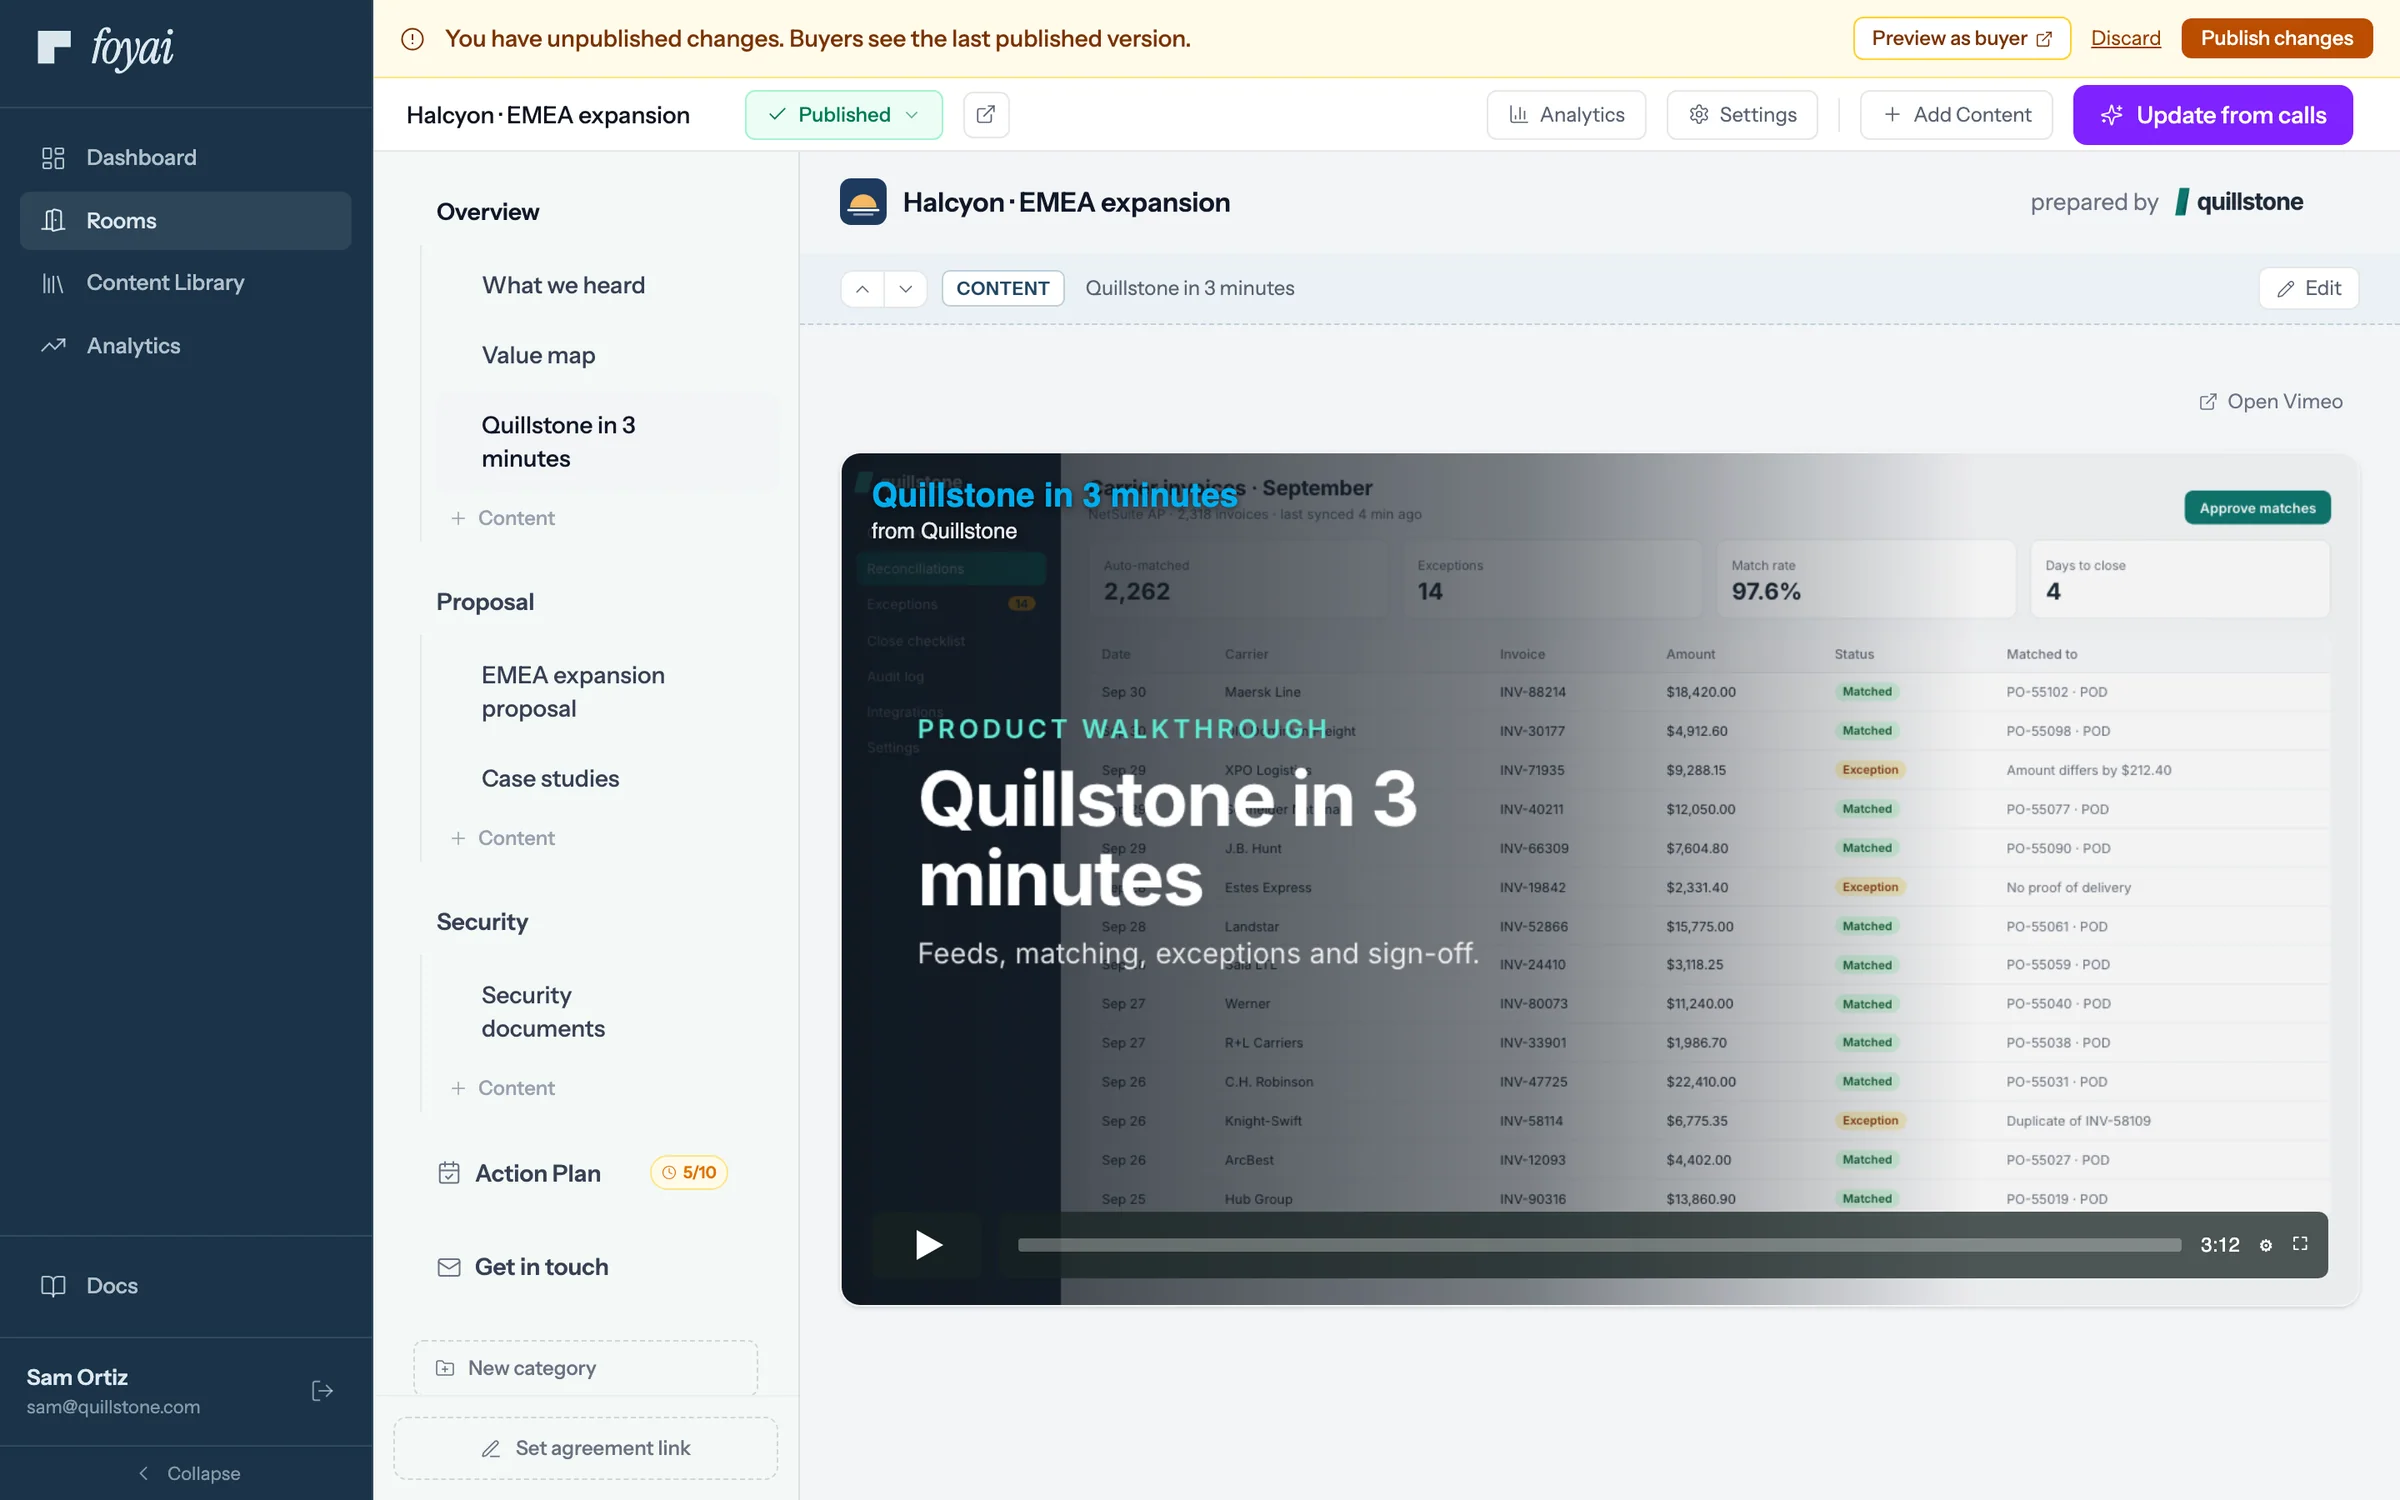The image size is (2400, 1500).
Task: Click the Halcyon room logo icon
Action: [x=863, y=202]
